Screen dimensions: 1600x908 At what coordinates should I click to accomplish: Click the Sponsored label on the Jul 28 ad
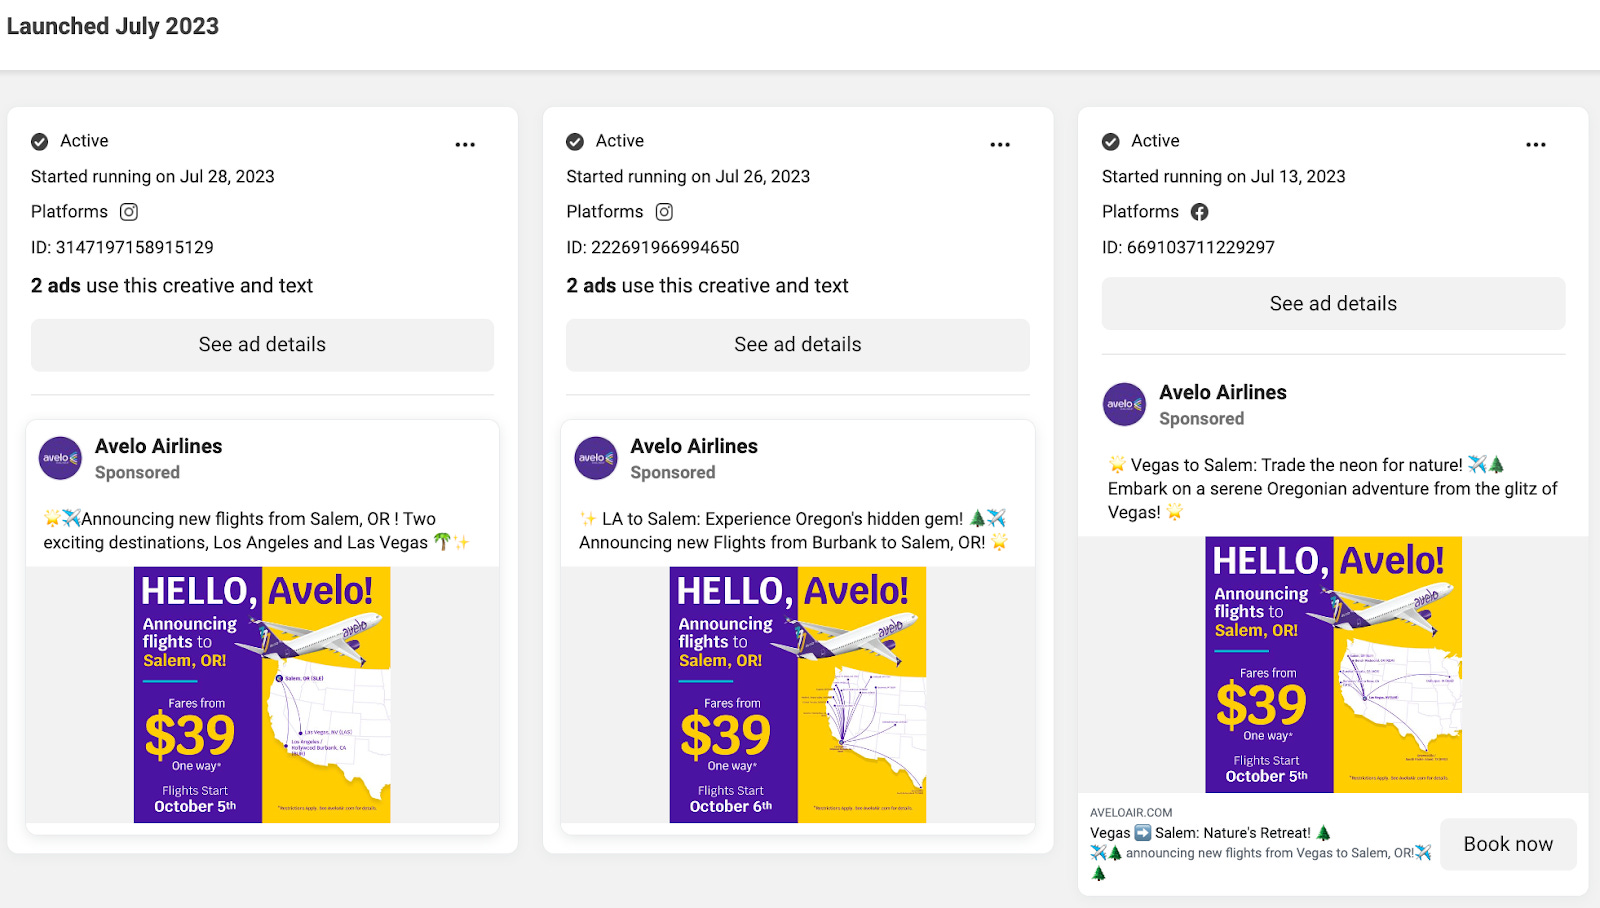[137, 473]
